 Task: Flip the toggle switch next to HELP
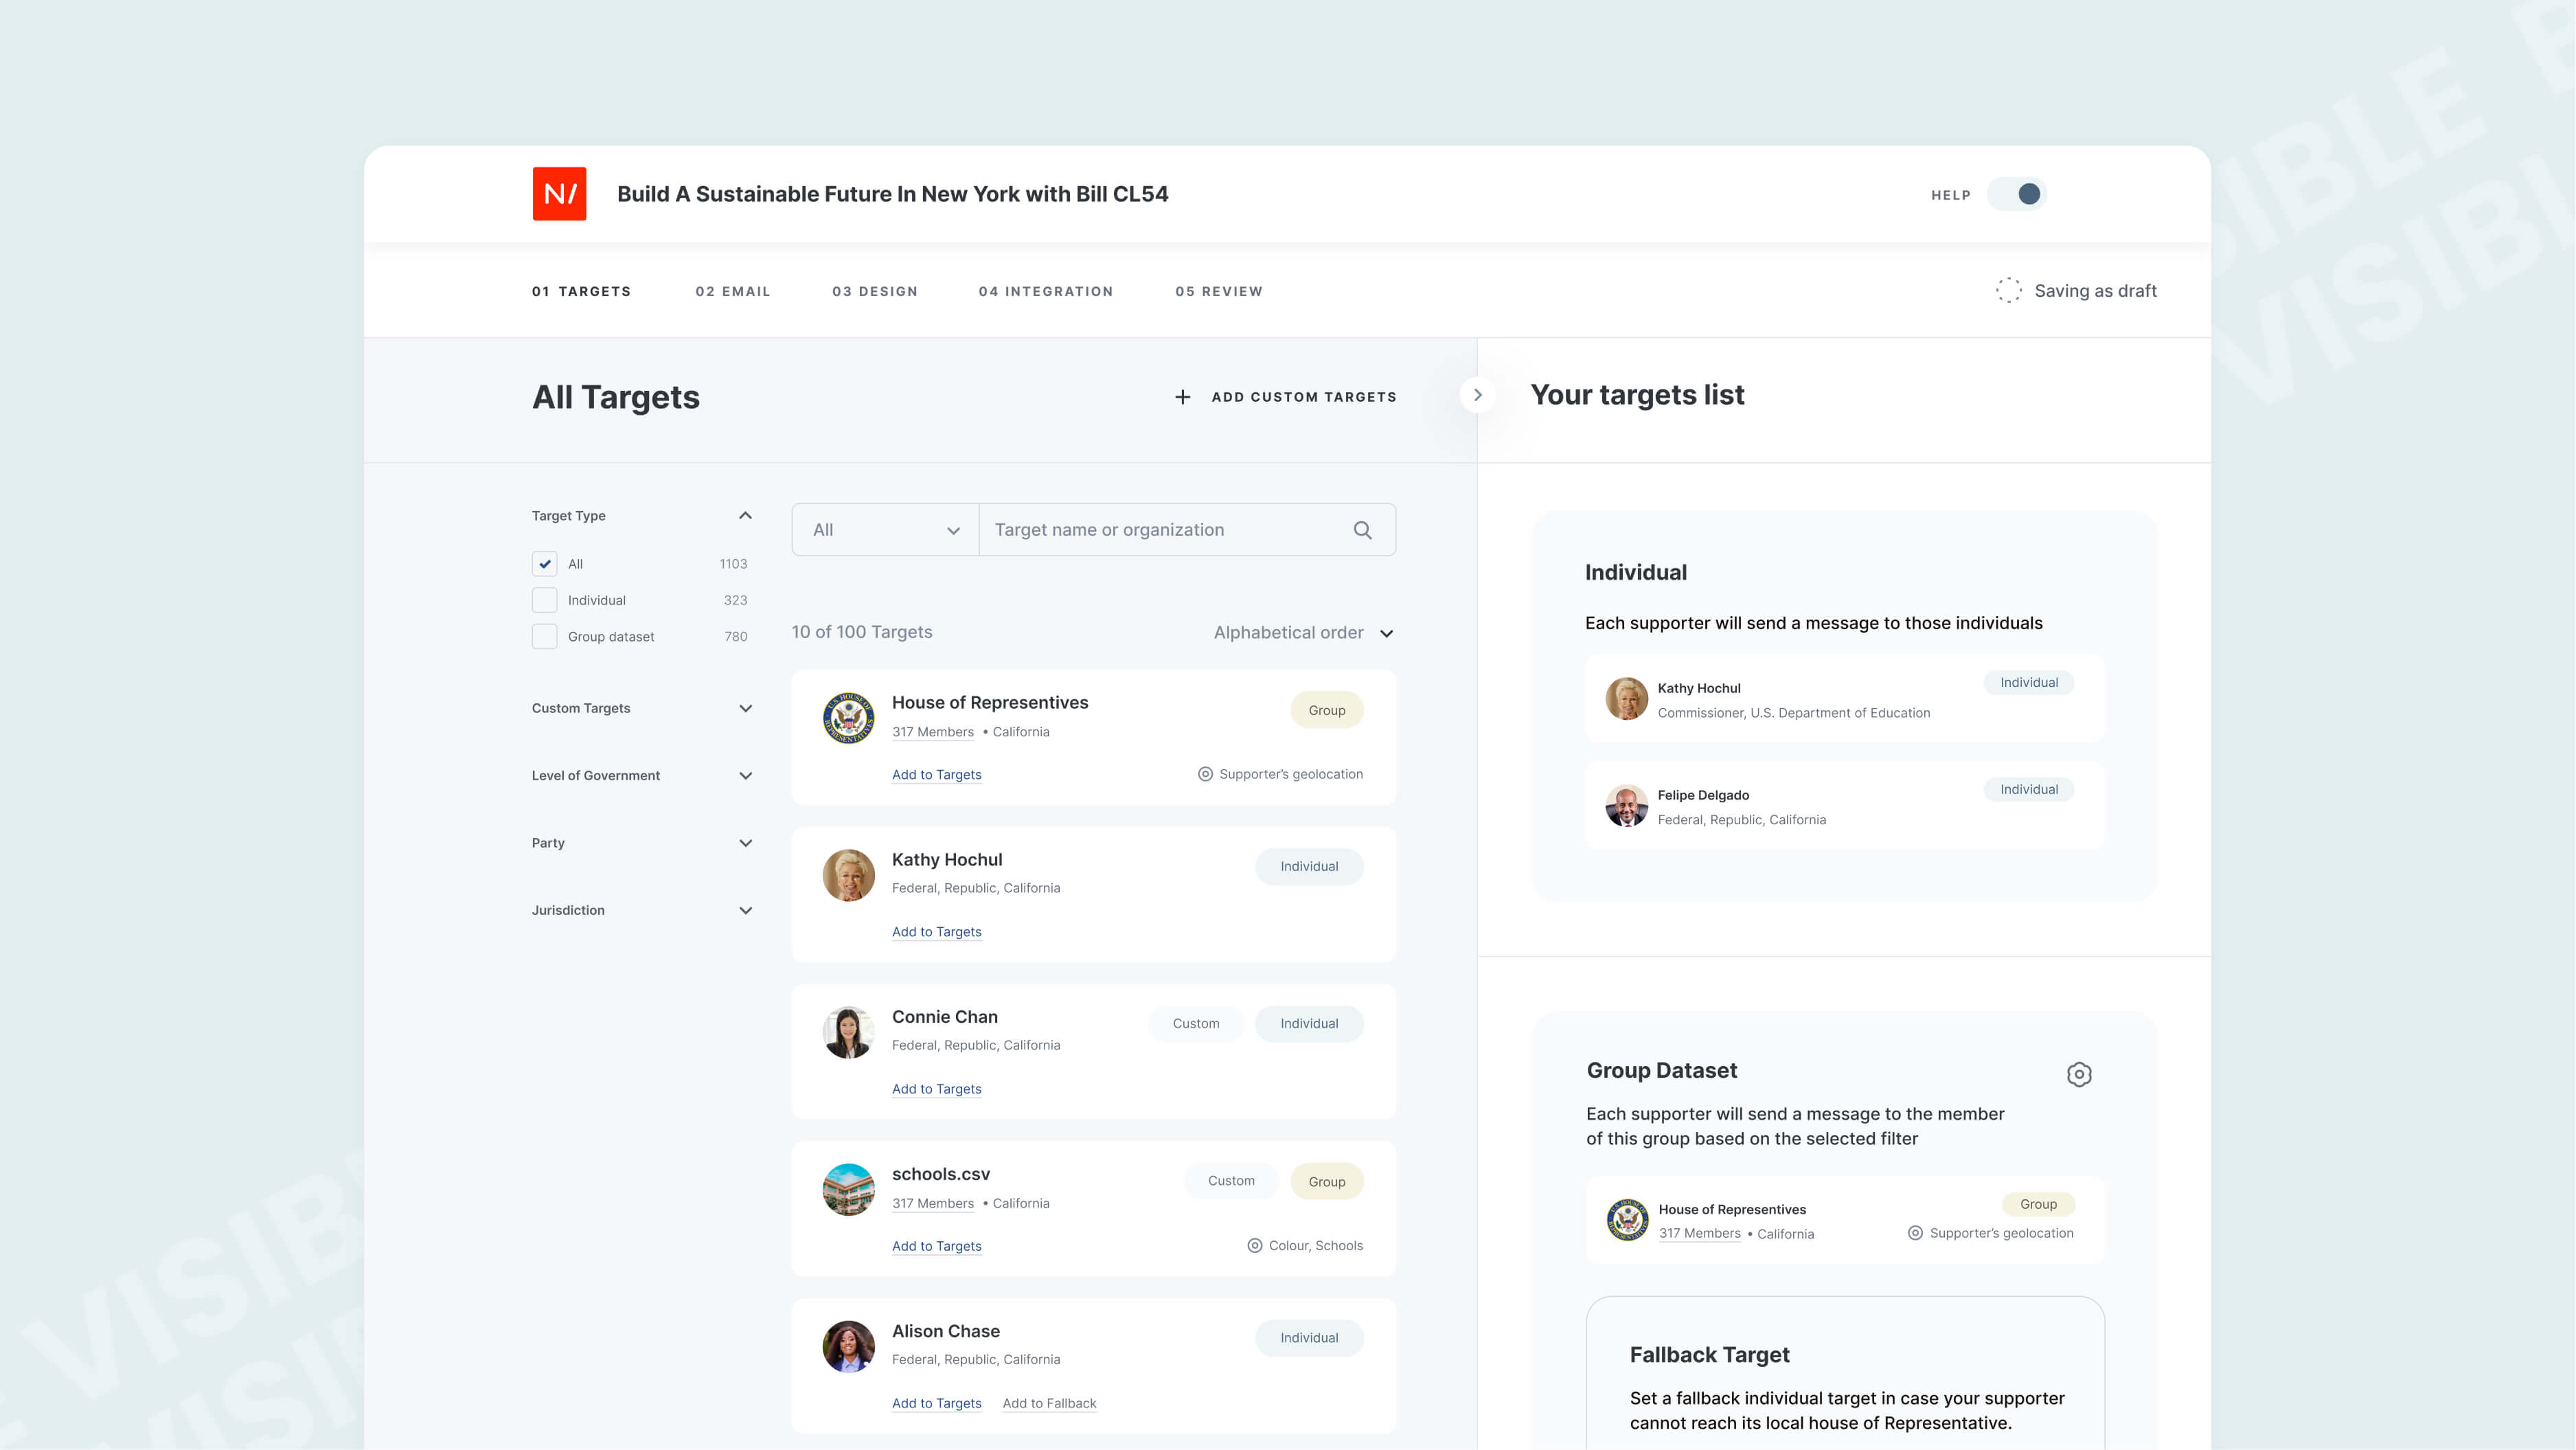[2017, 194]
